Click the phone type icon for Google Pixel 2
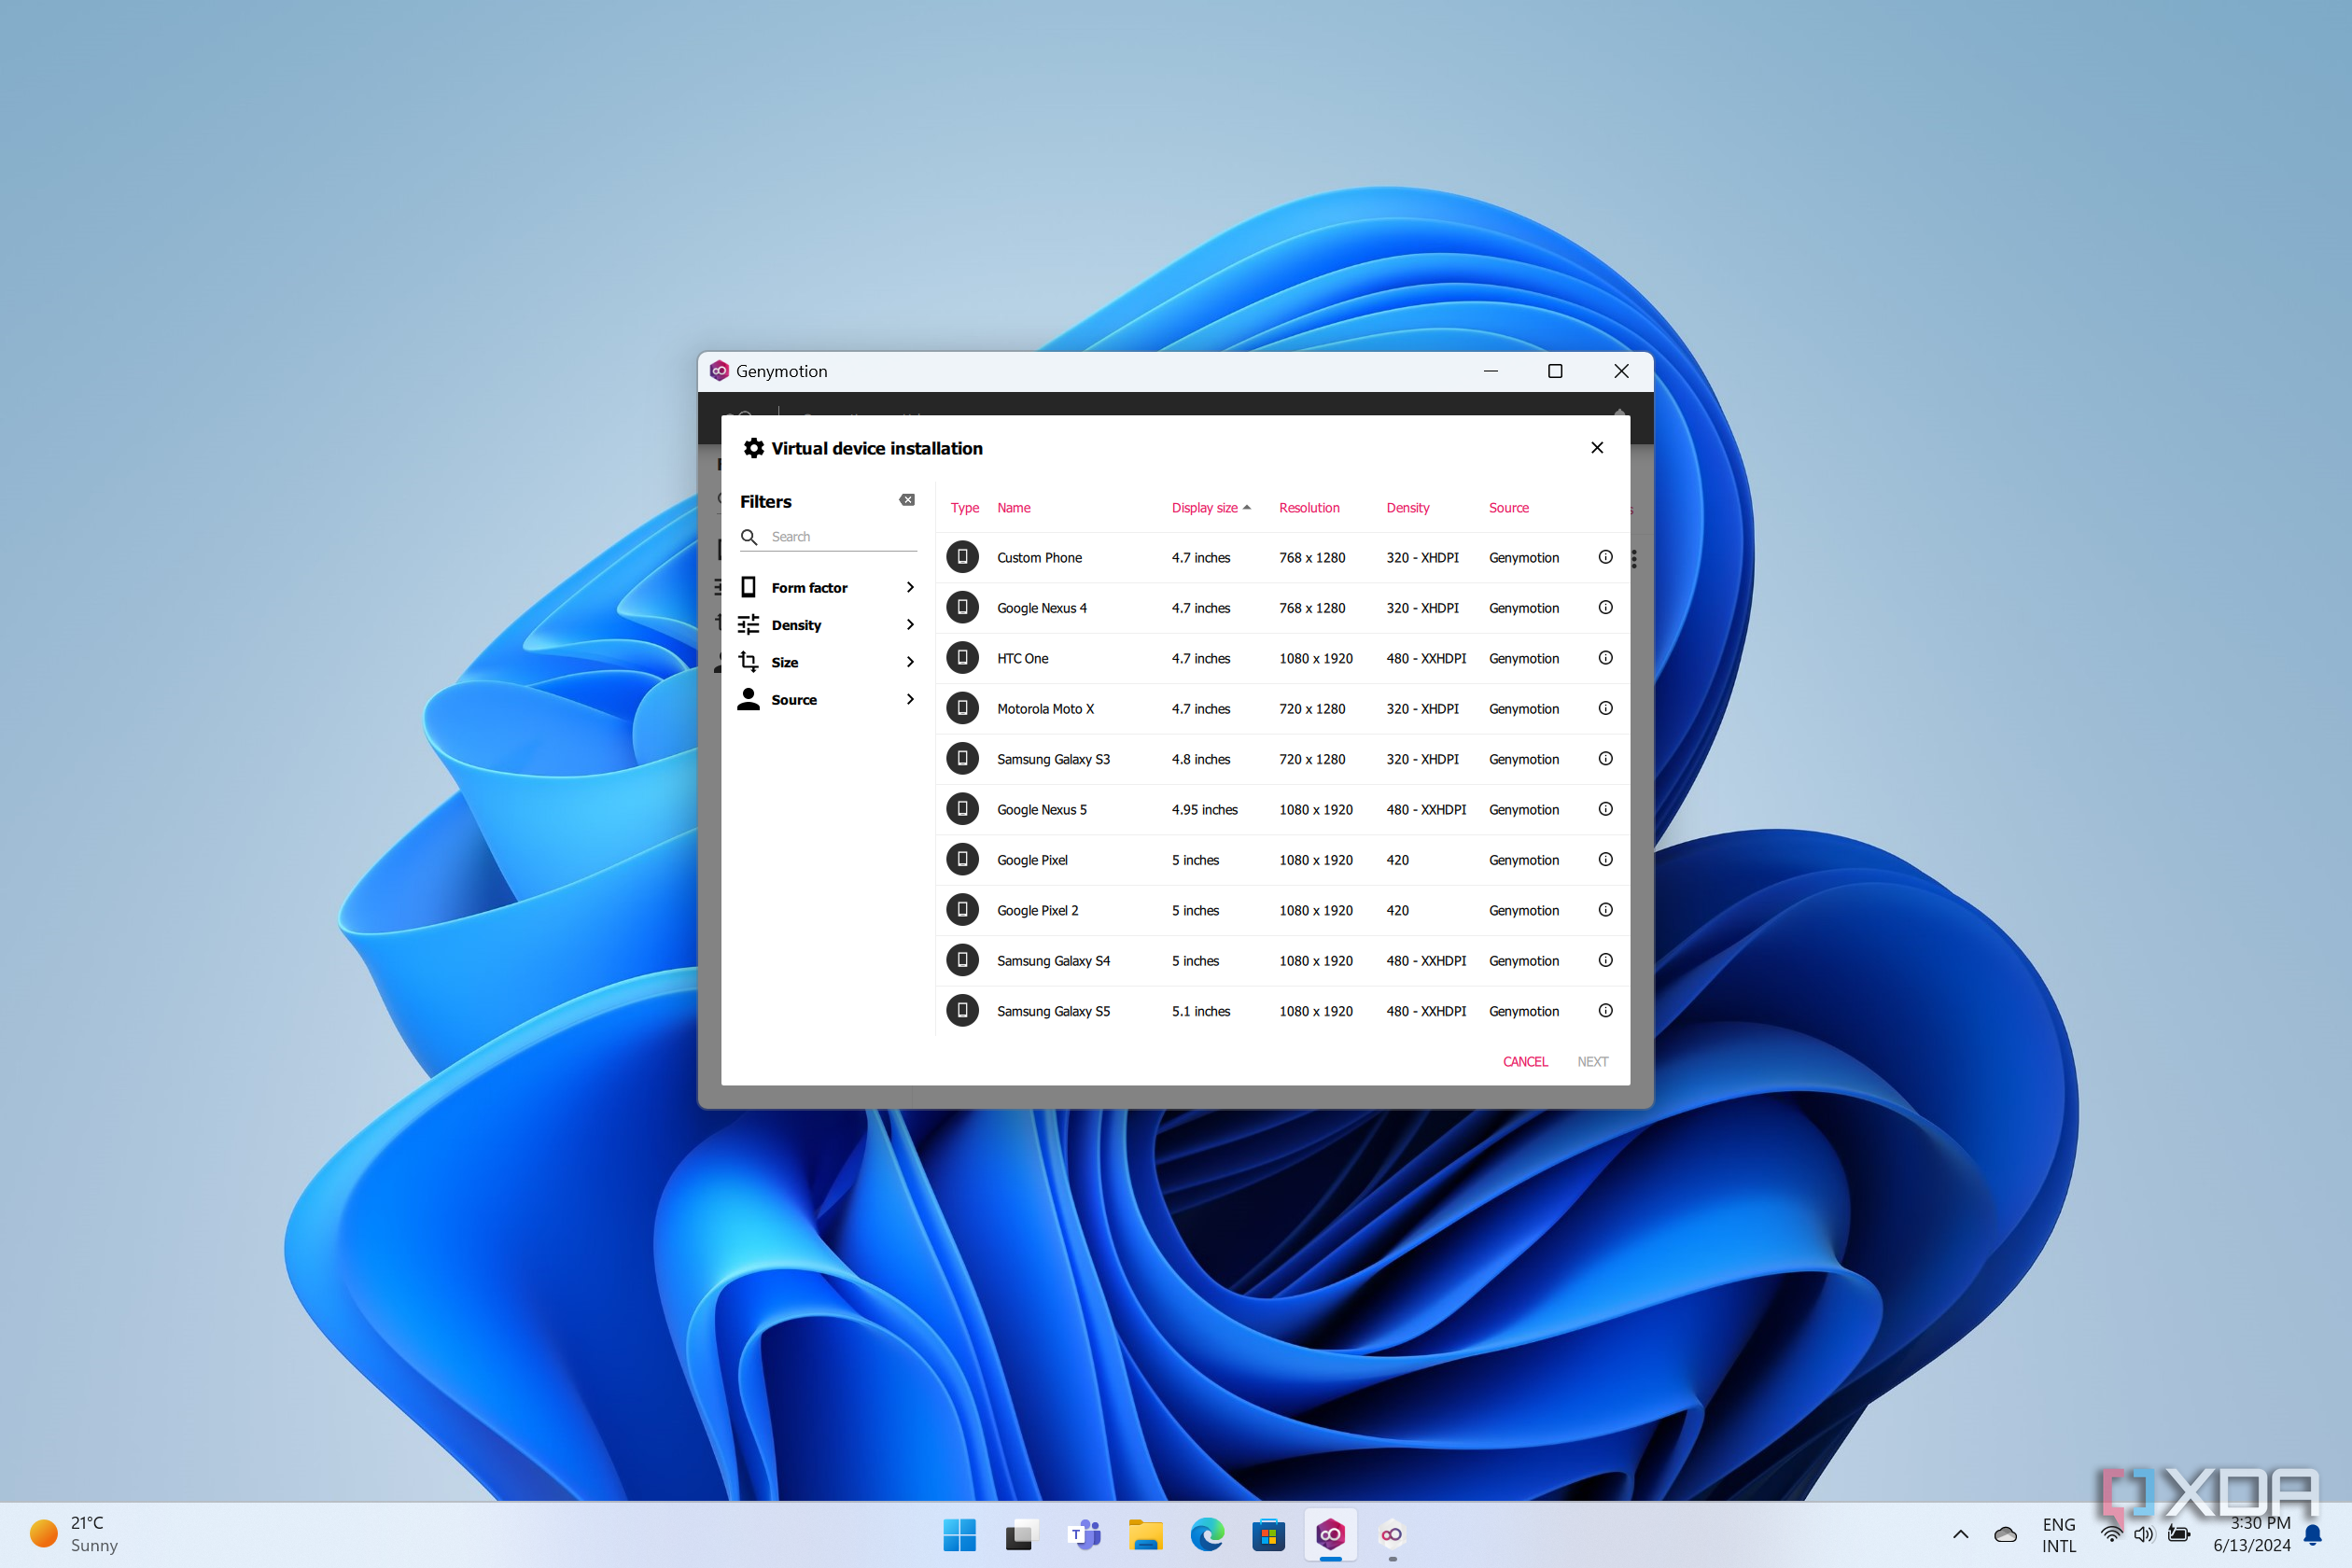 coord(962,910)
